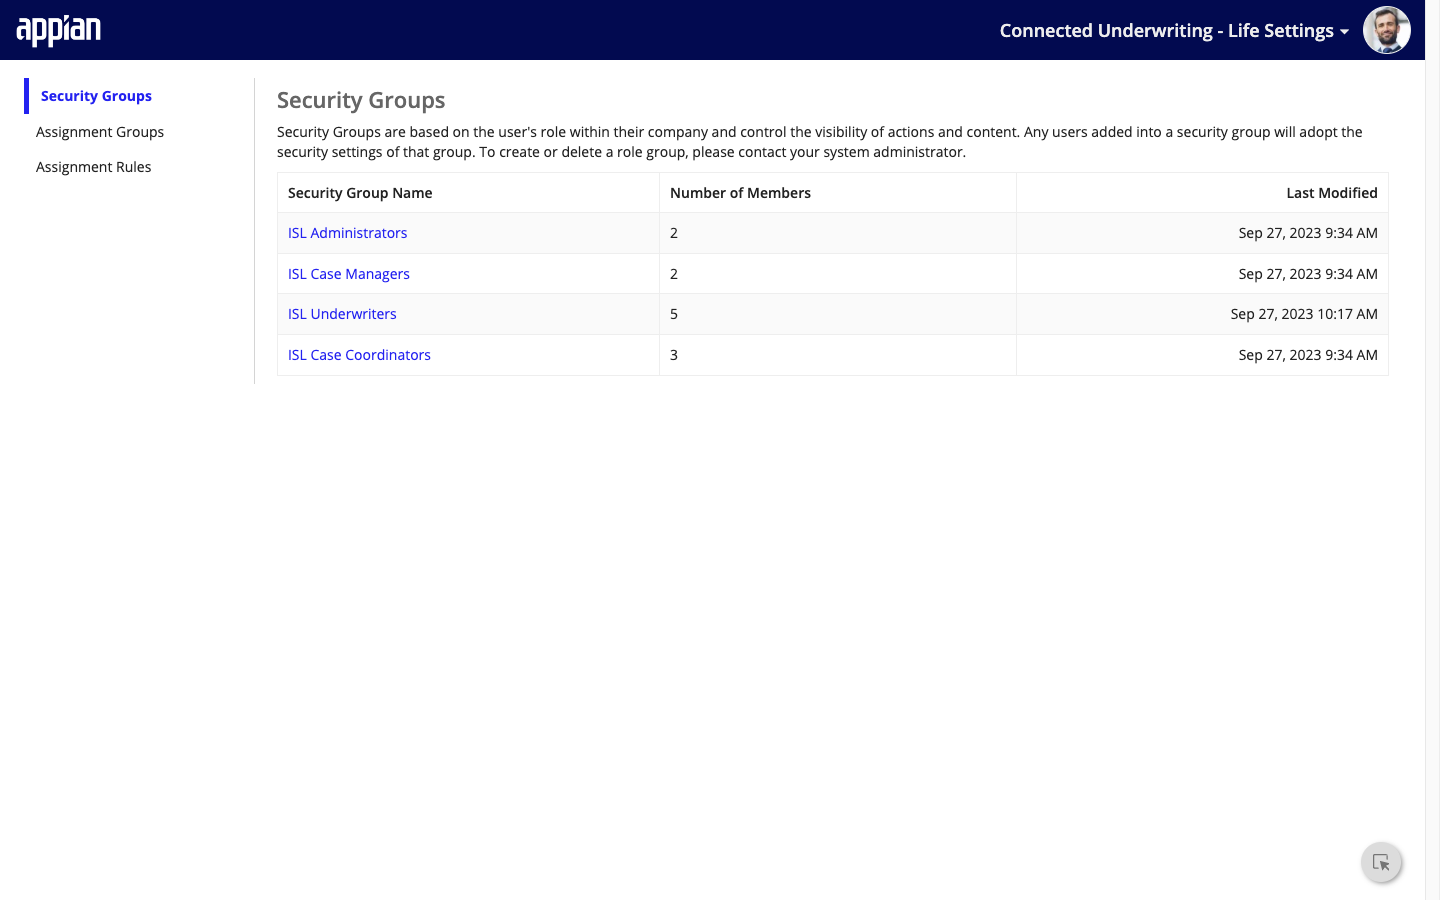This screenshot has height=900, width=1440.
Task: Open the Assignment Groups sidebar tab
Action: (x=100, y=132)
